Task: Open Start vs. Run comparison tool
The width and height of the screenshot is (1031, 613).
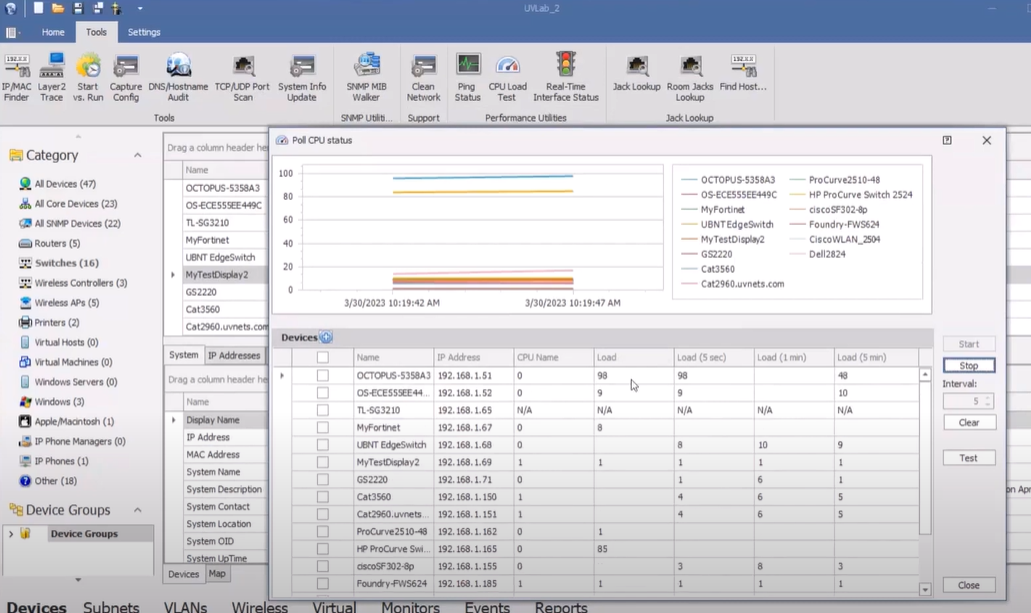Action: coord(88,78)
